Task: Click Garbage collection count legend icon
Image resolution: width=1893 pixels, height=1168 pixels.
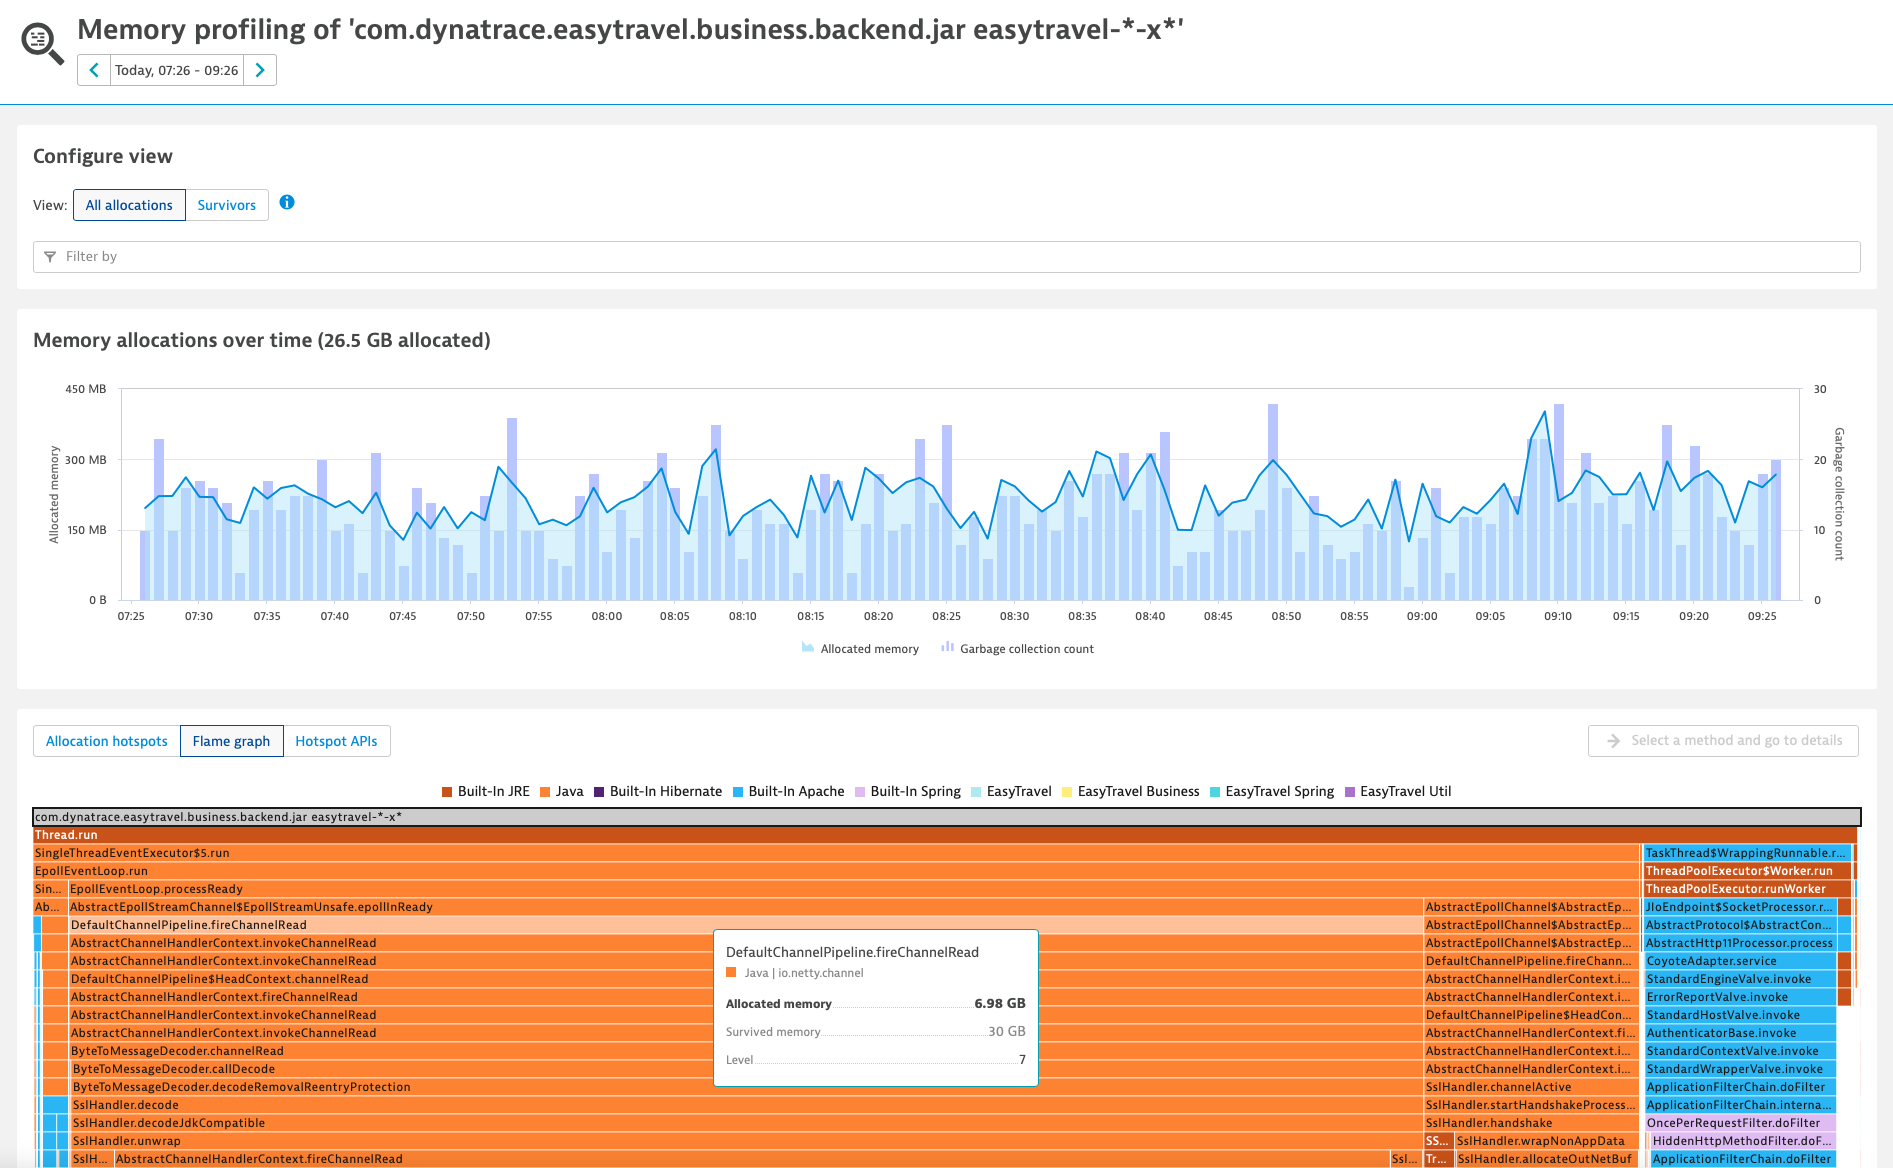Action: [947, 648]
